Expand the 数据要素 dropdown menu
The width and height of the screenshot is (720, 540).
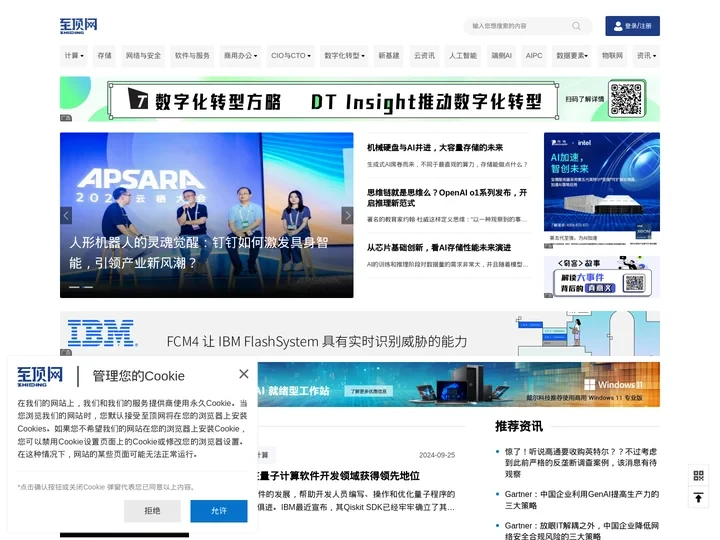572,56
